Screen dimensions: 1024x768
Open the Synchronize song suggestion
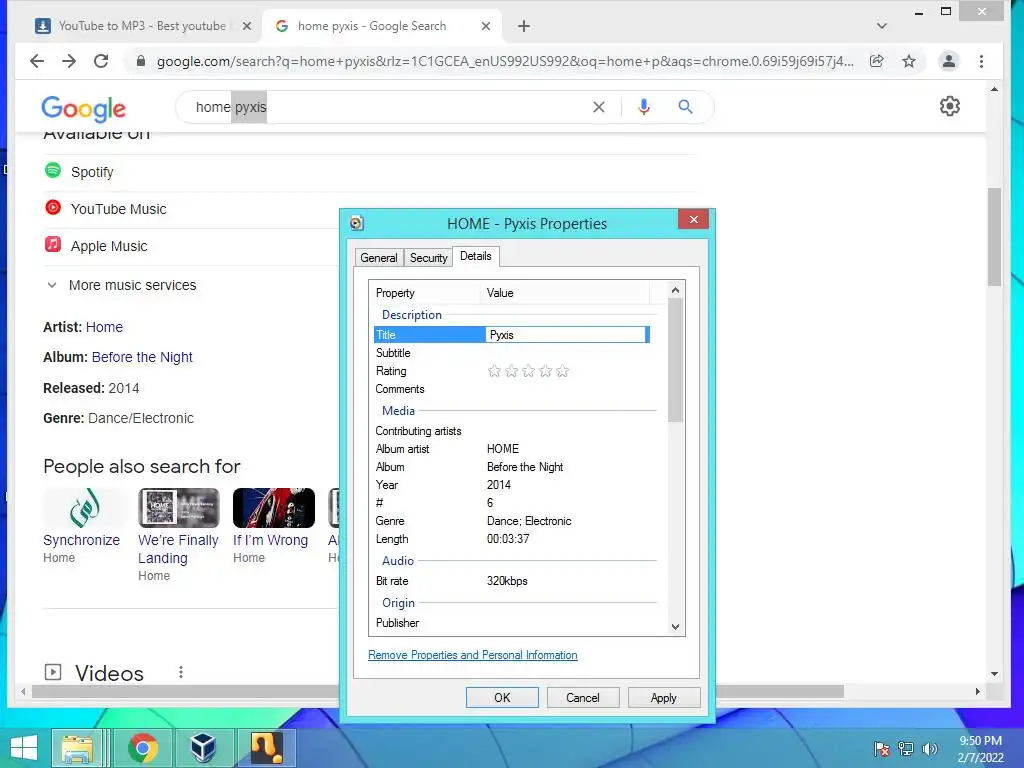(x=82, y=525)
